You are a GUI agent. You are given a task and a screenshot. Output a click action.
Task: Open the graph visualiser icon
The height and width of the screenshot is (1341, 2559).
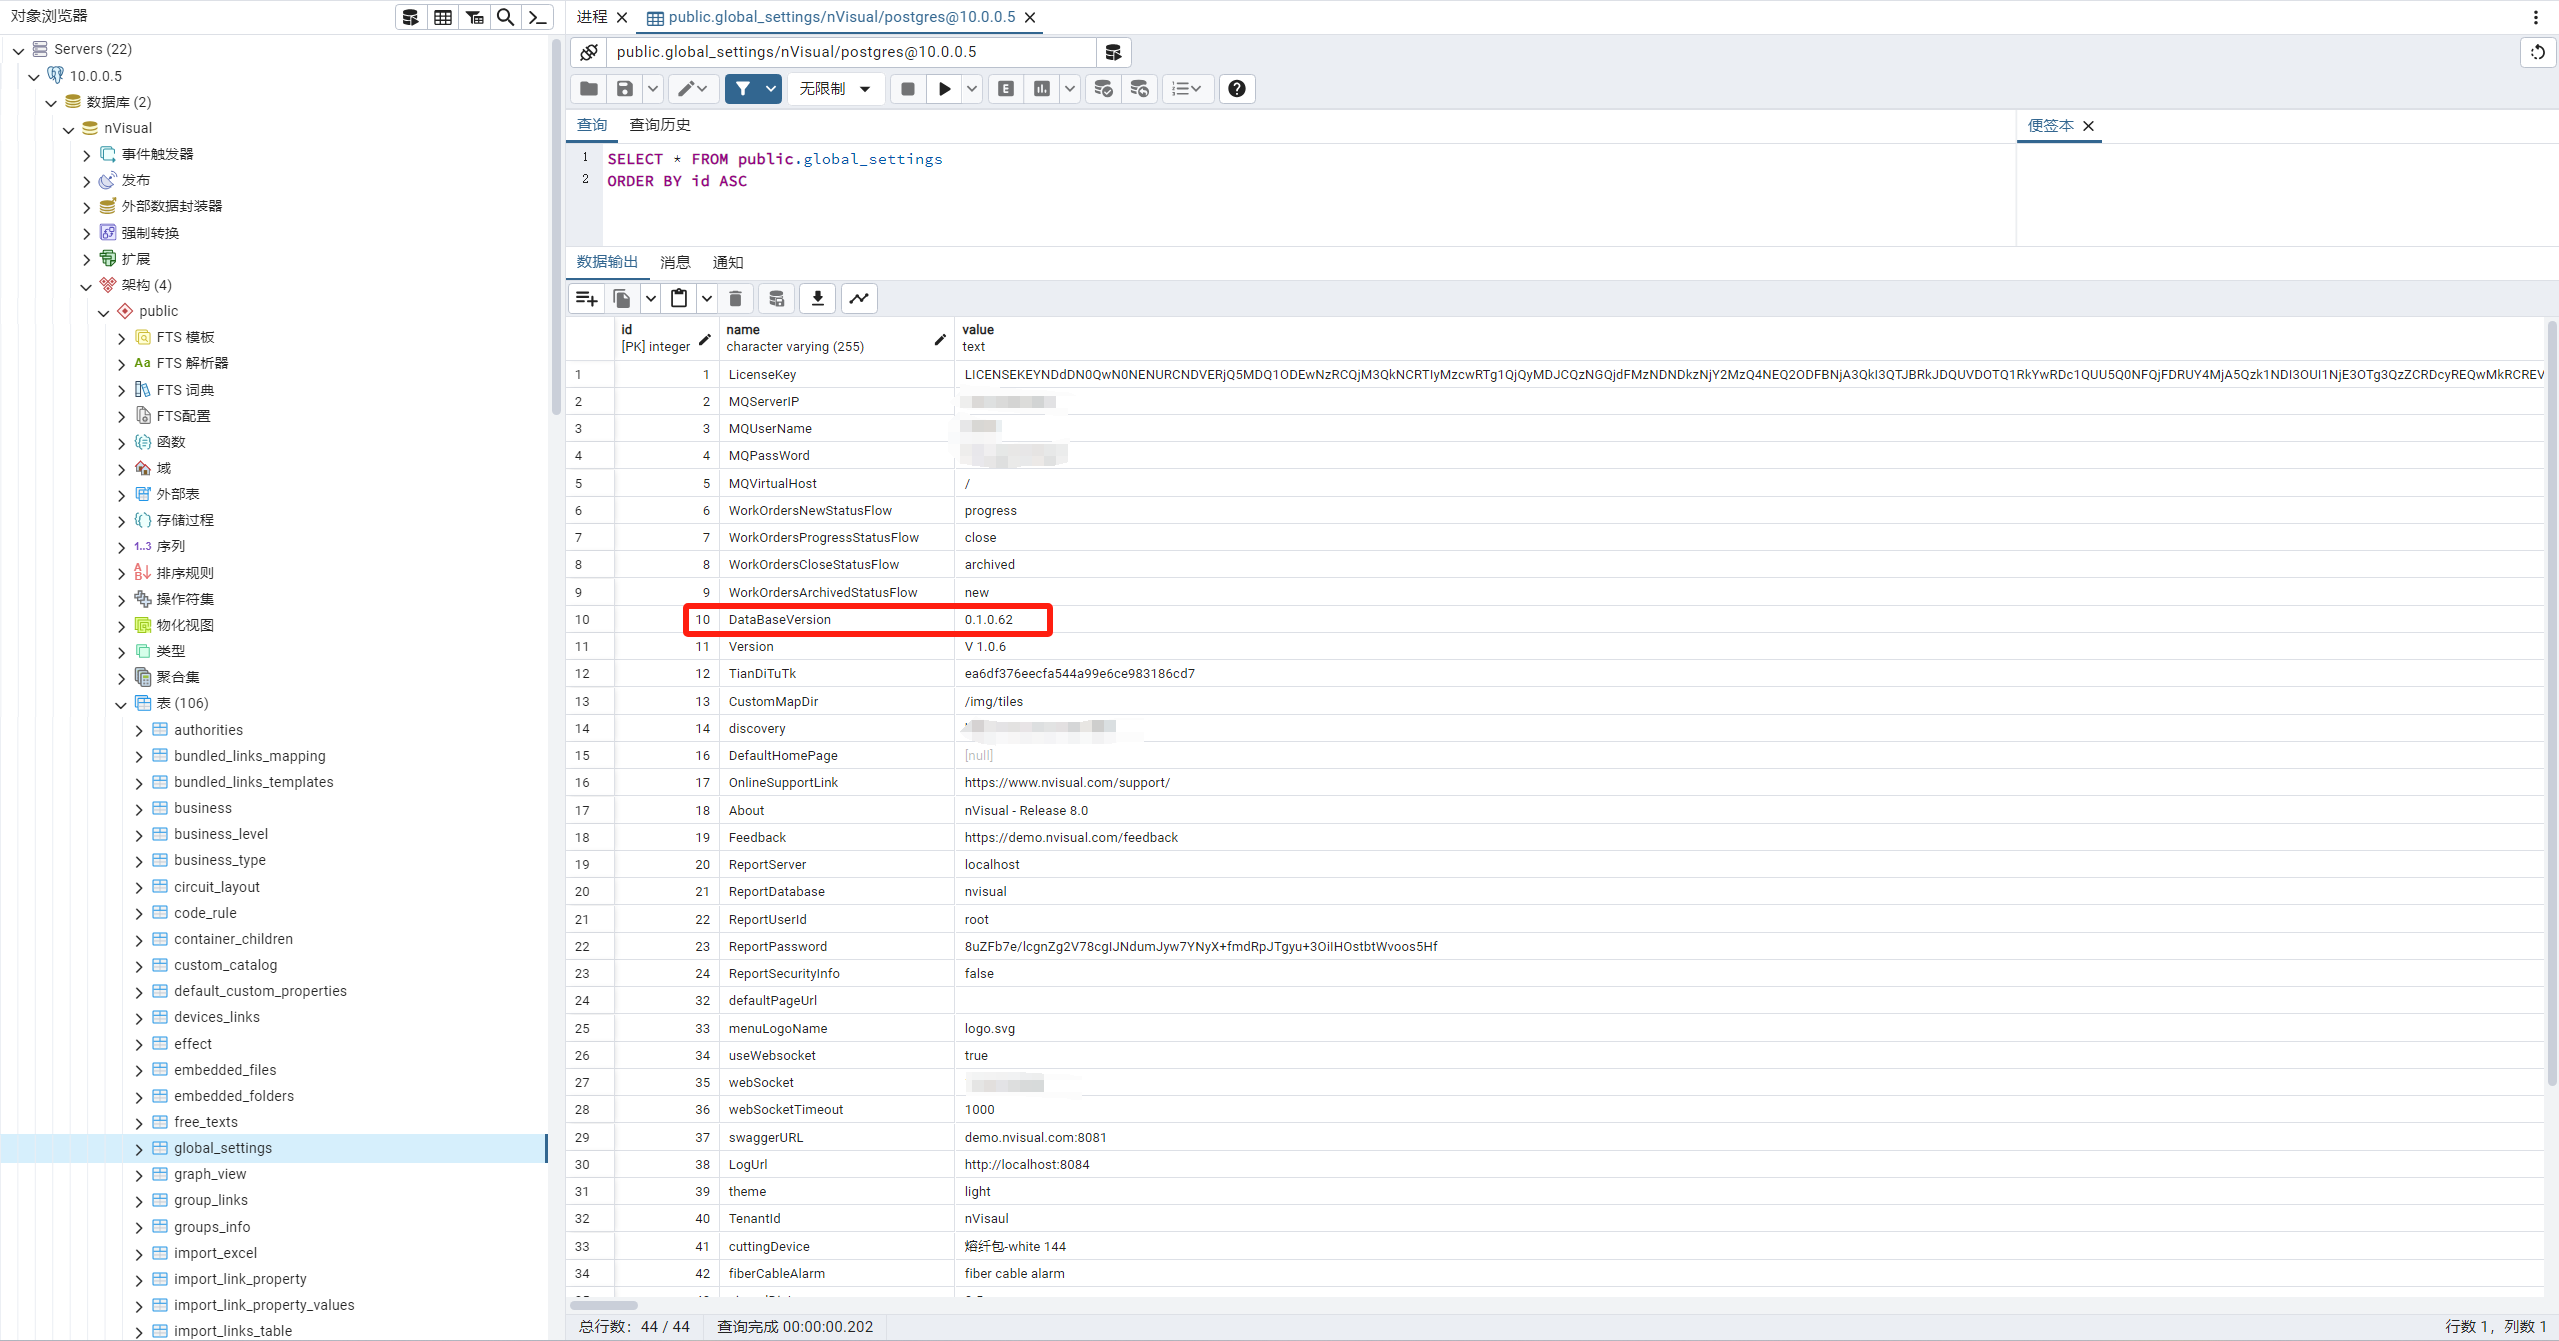pos(859,298)
